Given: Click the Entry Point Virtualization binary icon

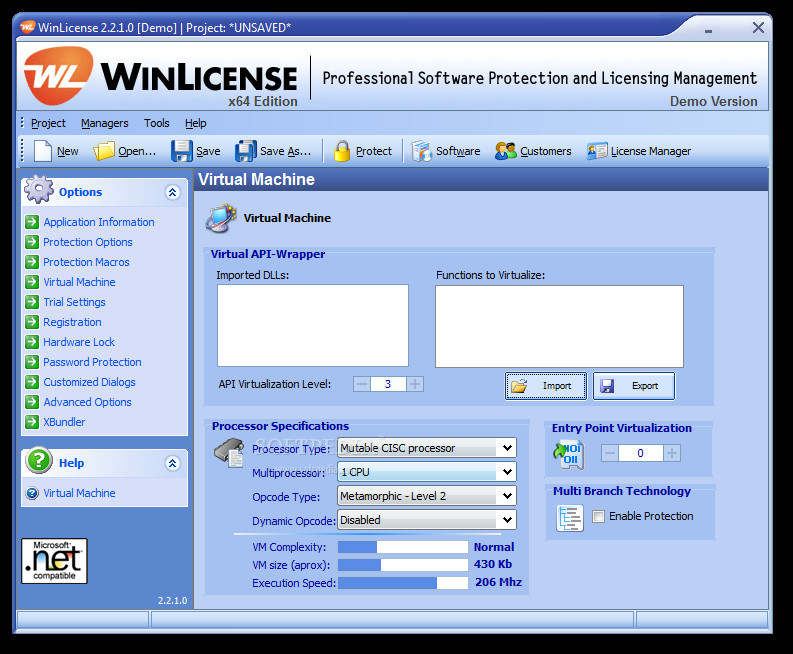Looking at the screenshot, I should click(568, 455).
